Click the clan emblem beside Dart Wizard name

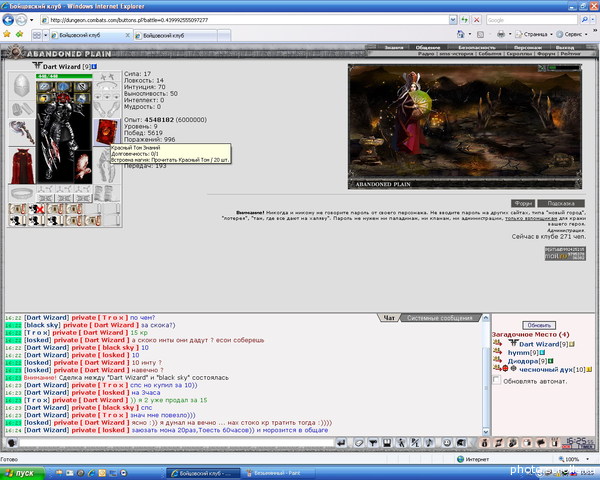(x=37, y=66)
